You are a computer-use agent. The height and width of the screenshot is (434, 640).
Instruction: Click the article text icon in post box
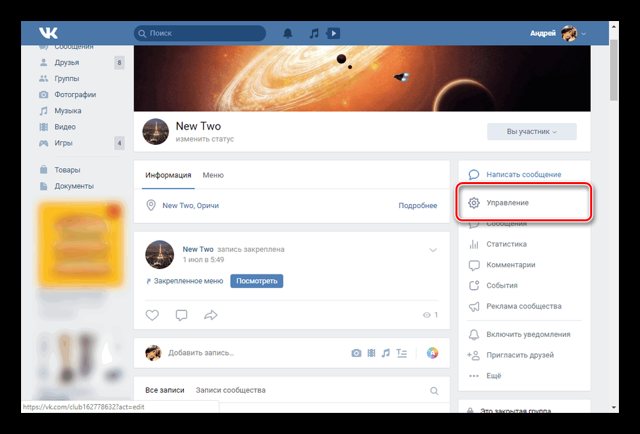pyautogui.click(x=402, y=353)
